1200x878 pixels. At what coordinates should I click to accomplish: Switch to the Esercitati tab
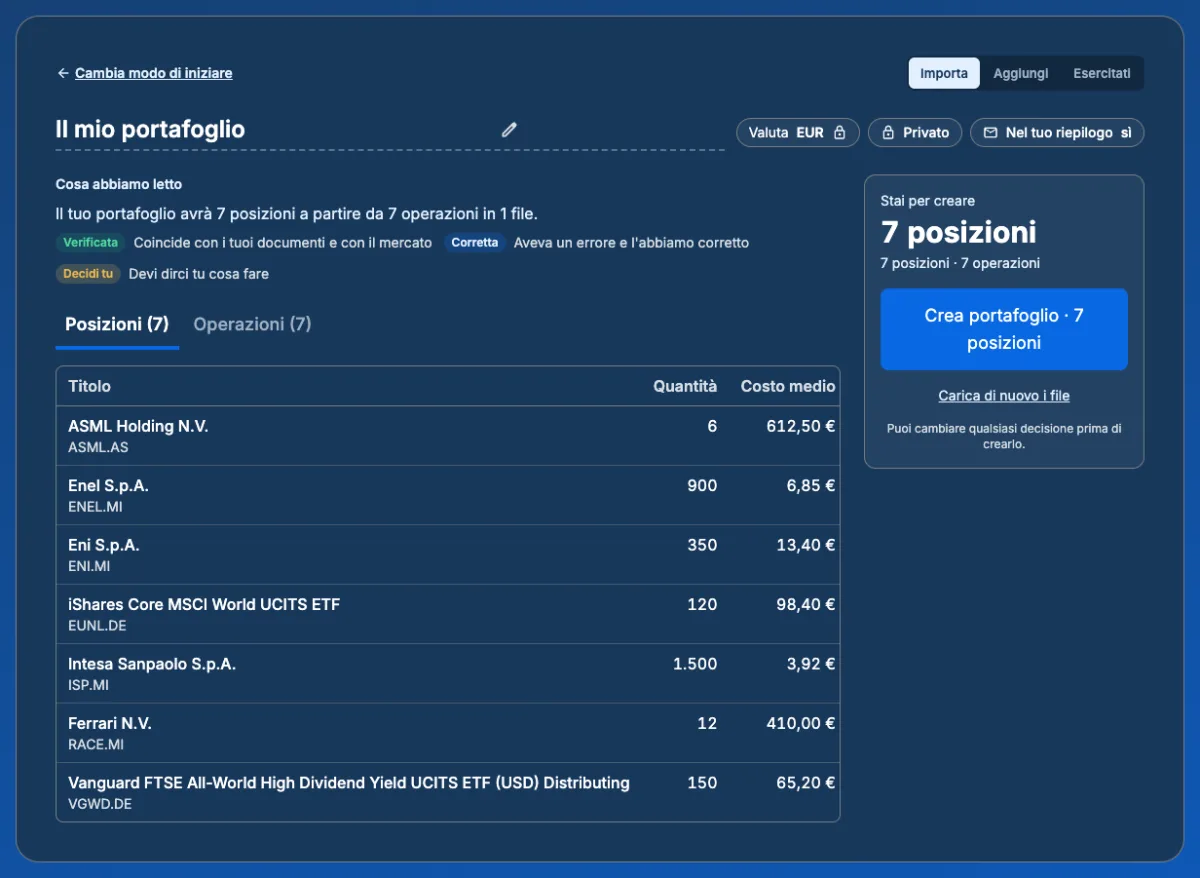tap(1102, 73)
